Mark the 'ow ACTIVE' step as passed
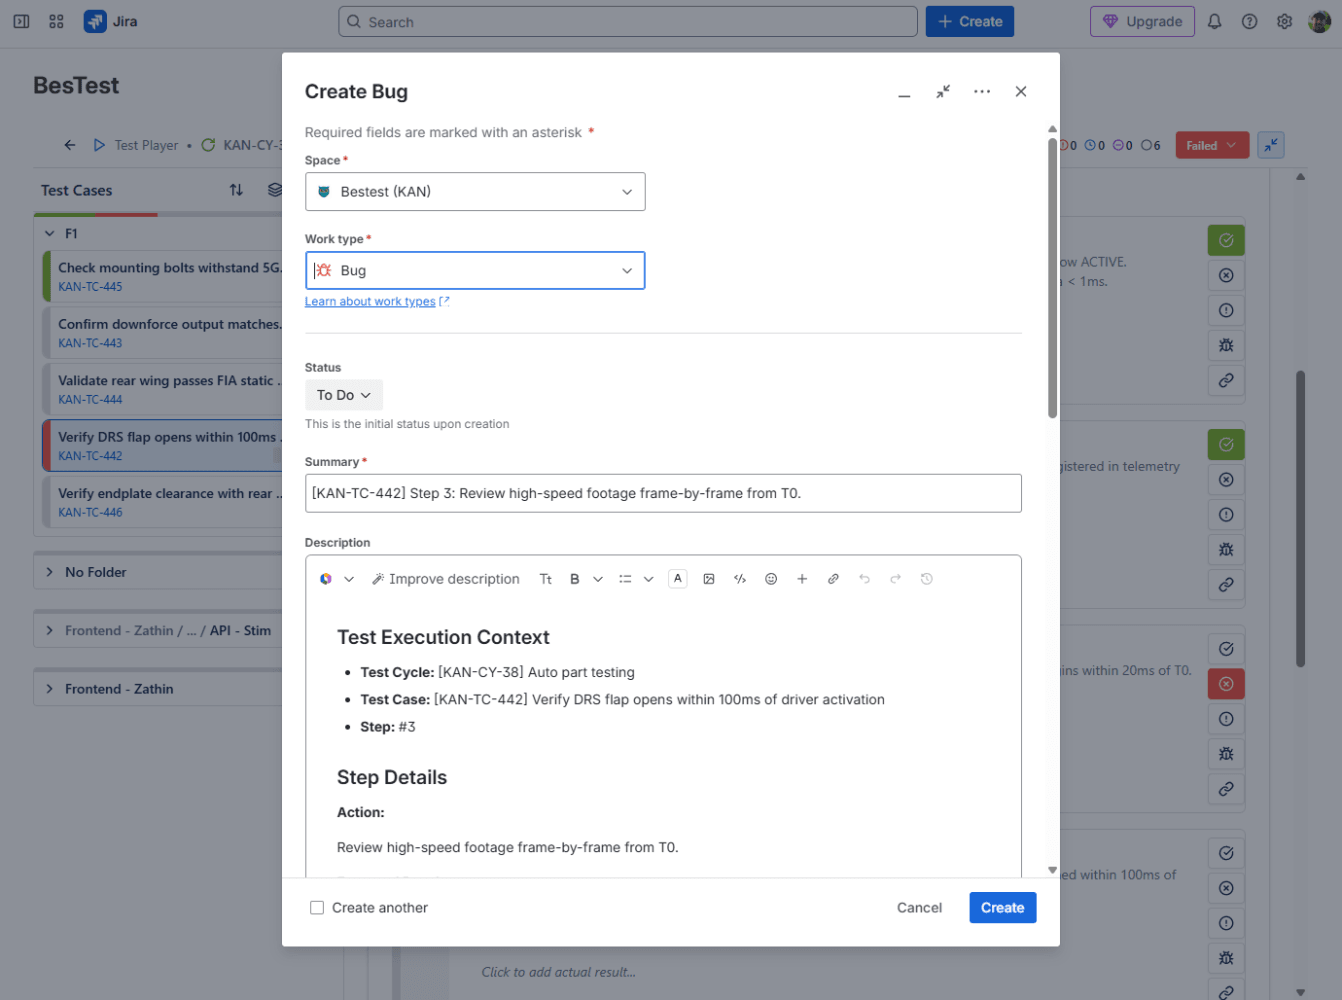Viewport: 1342px width, 1000px height. 1226,240
